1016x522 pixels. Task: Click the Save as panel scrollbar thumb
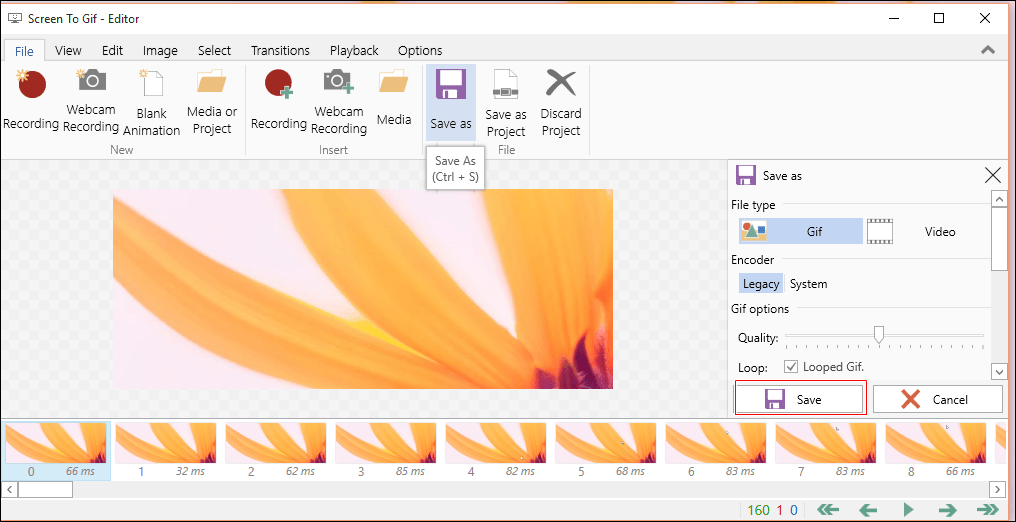(999, 238)
